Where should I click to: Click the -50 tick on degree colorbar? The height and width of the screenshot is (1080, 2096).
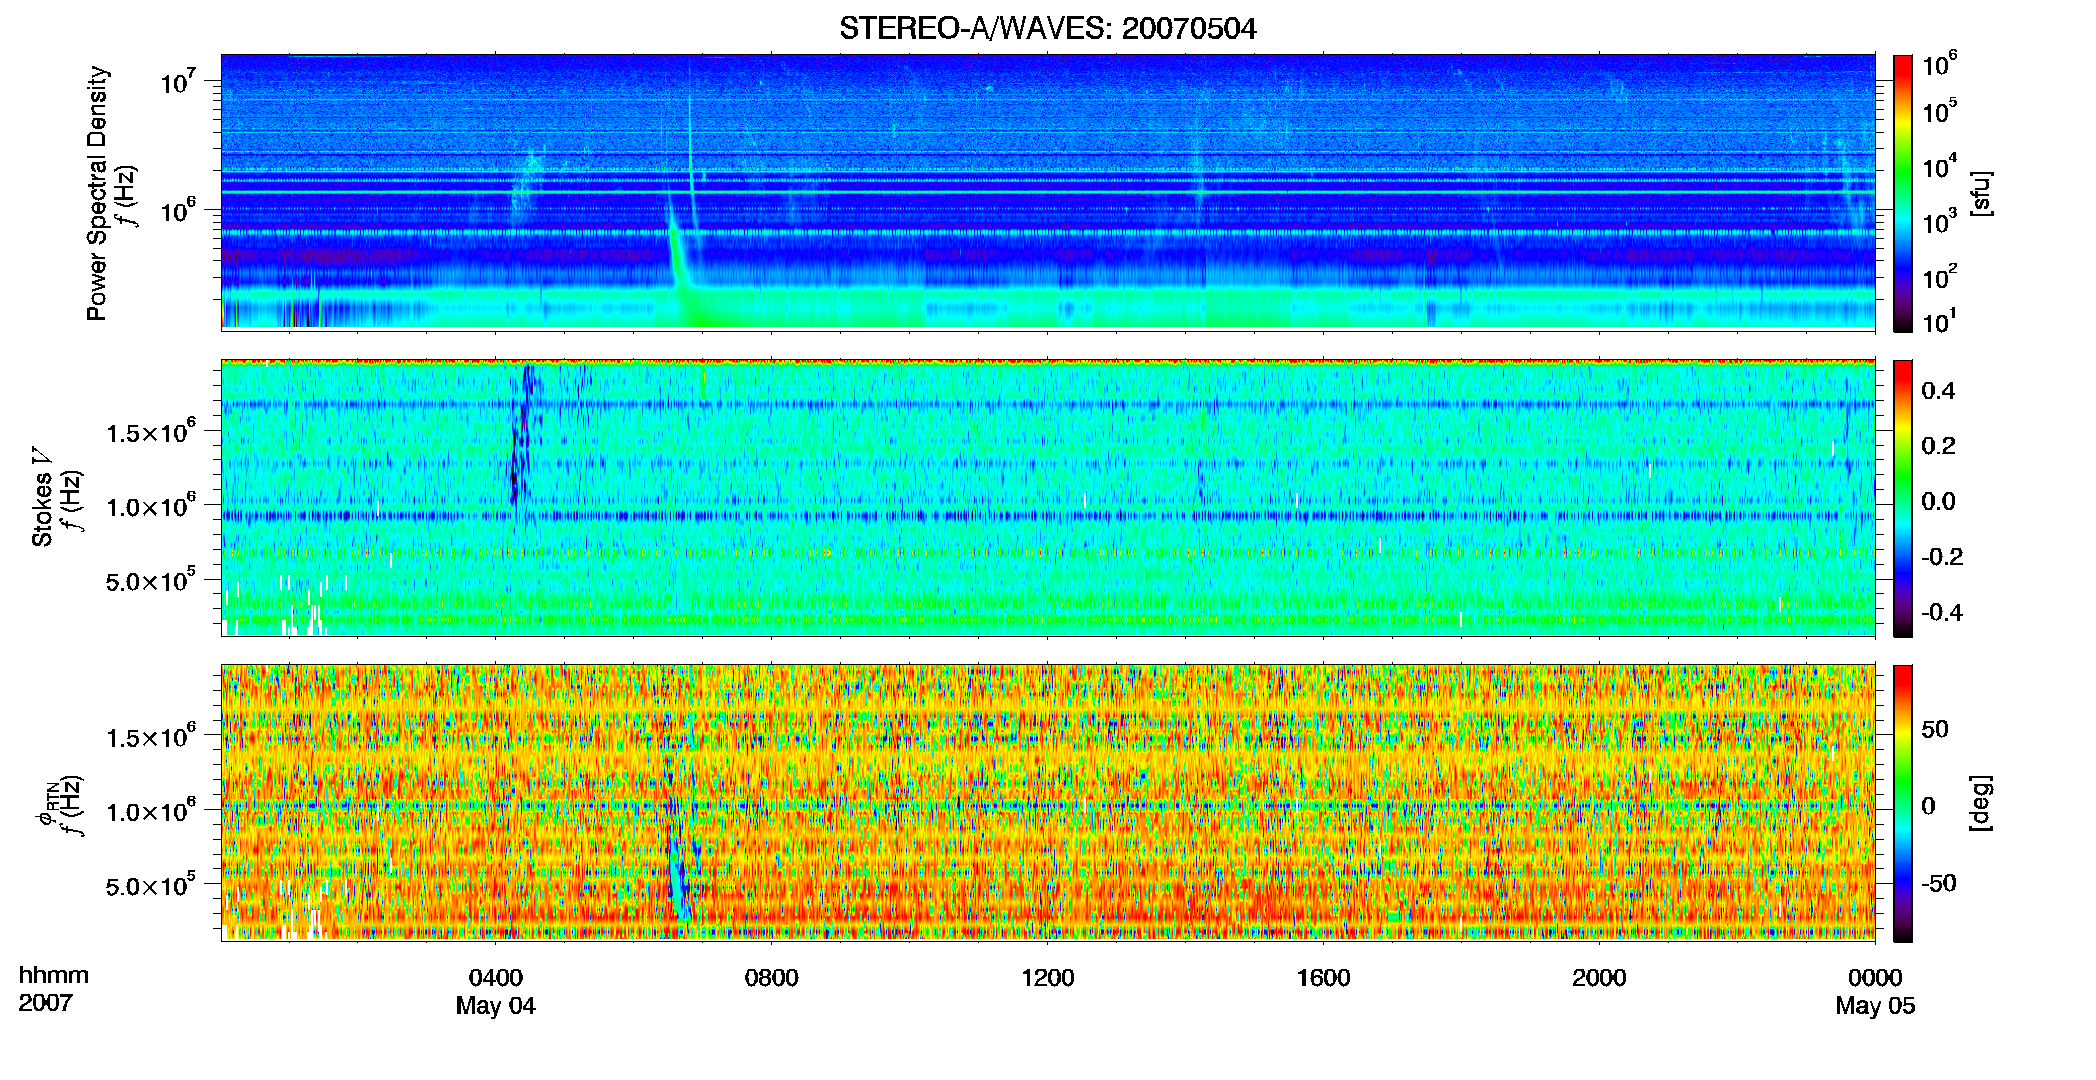tap(1939, 883)
